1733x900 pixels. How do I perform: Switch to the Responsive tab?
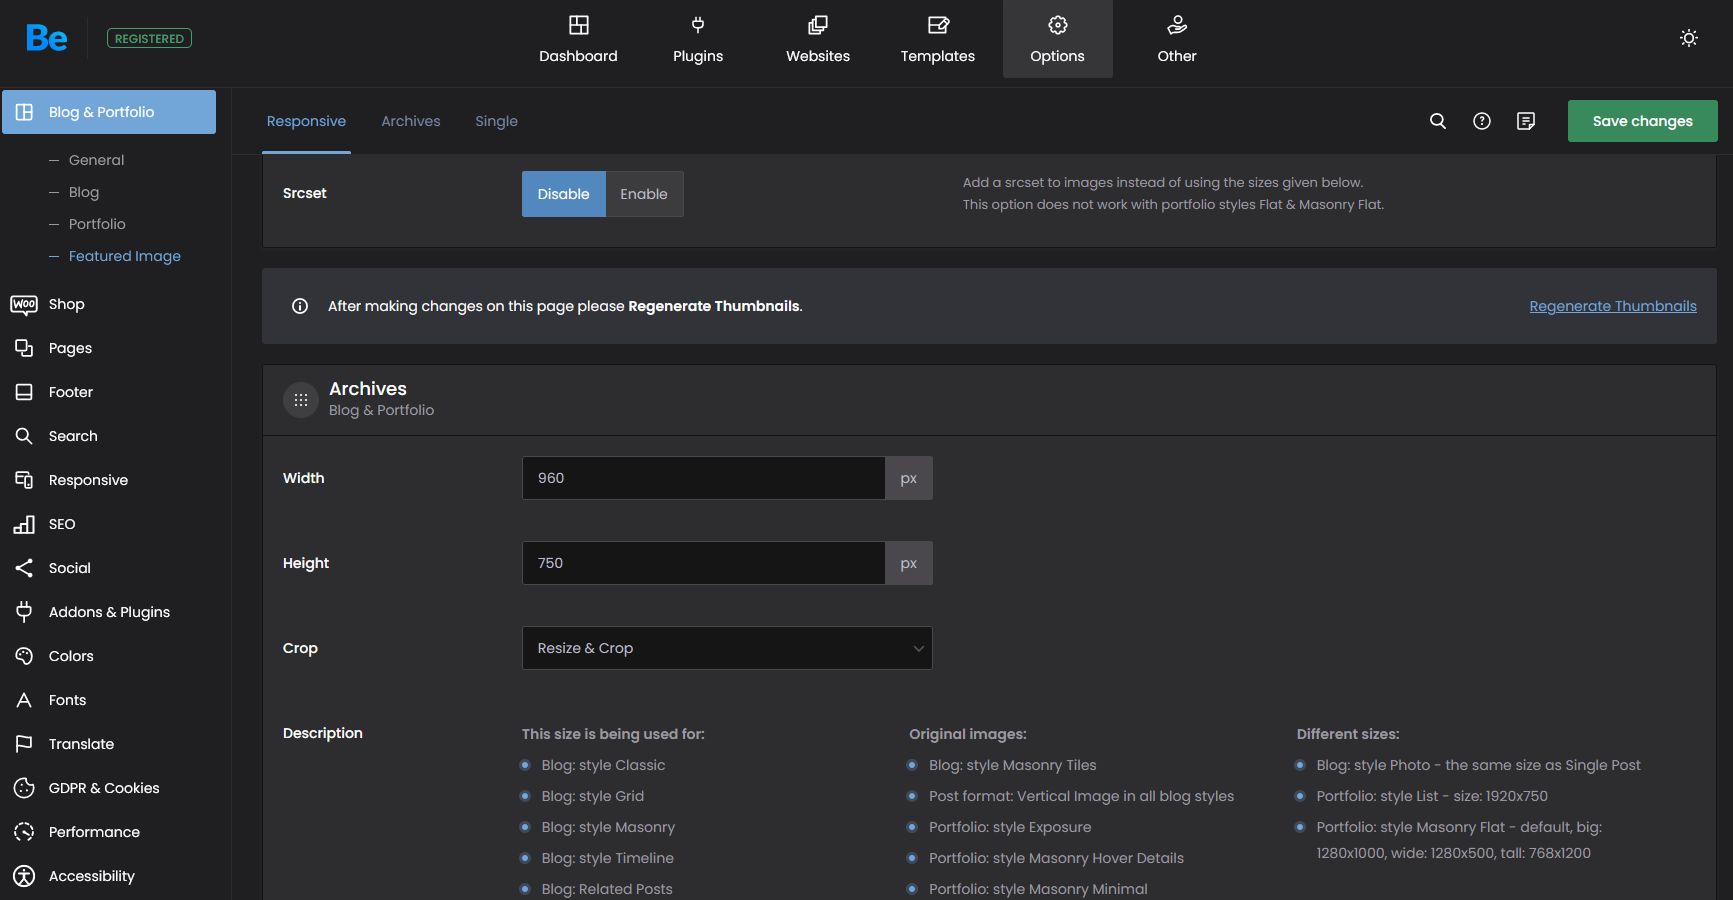click(306, 121)
